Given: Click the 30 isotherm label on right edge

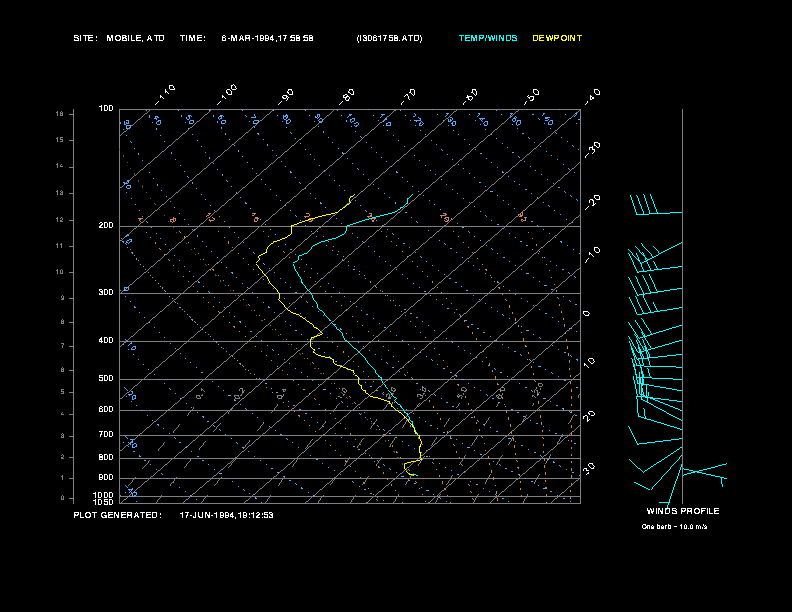Looking at the screenshot, I should pos(589,468).
